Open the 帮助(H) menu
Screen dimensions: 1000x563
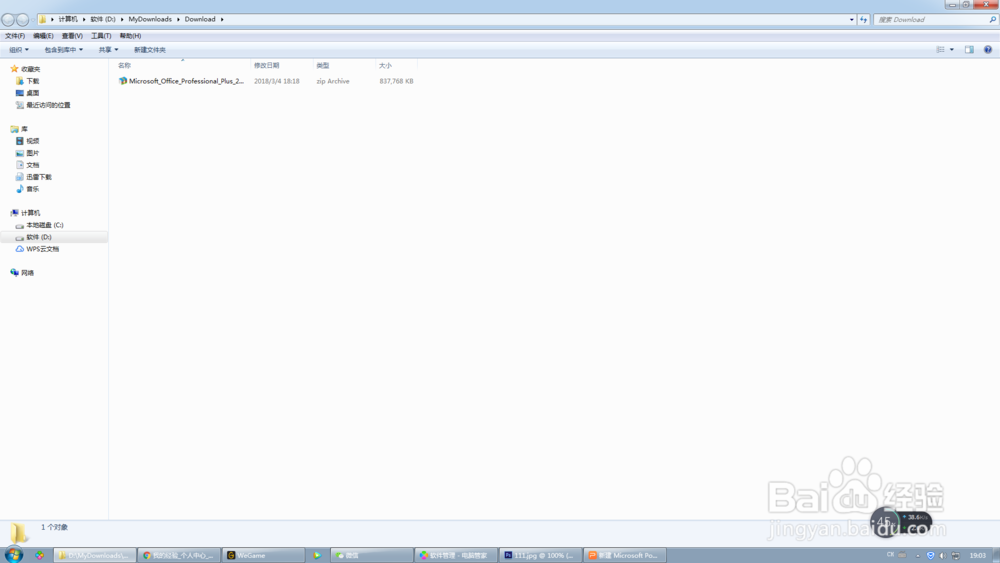pos(130,36)
